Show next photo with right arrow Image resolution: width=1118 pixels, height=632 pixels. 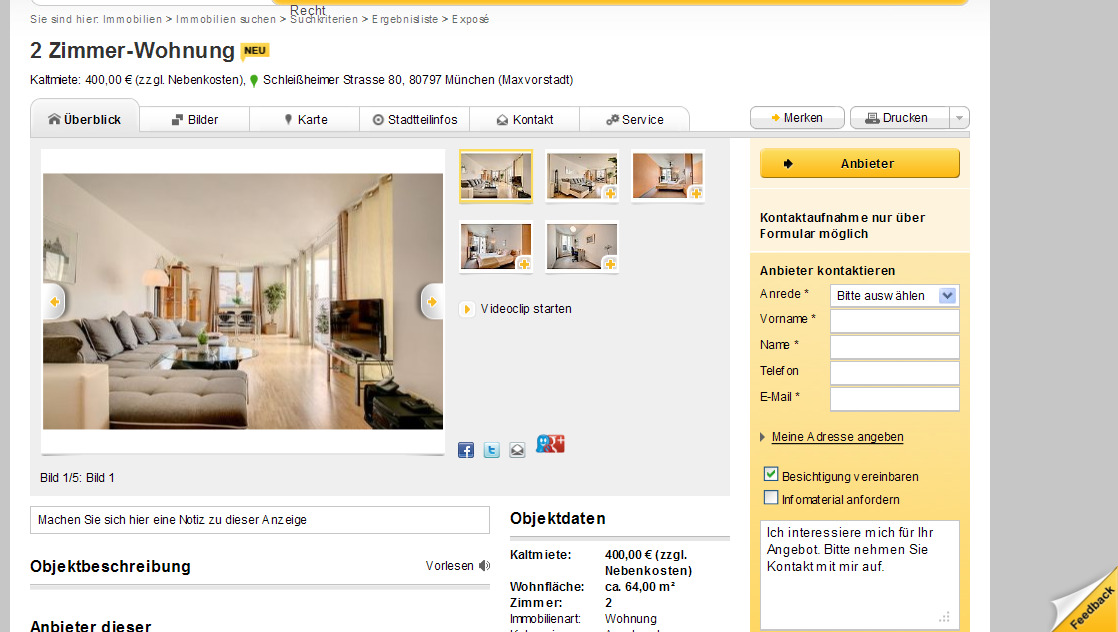point(431,302)
